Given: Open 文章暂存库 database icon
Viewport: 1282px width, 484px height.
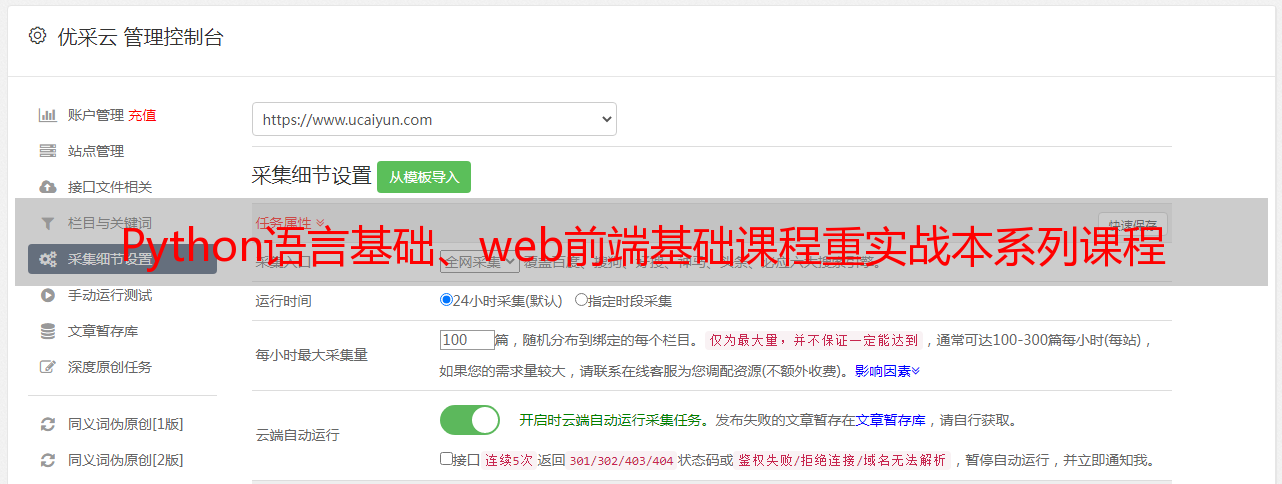Looking at the screenshot, I should click(x=47, y=331).
